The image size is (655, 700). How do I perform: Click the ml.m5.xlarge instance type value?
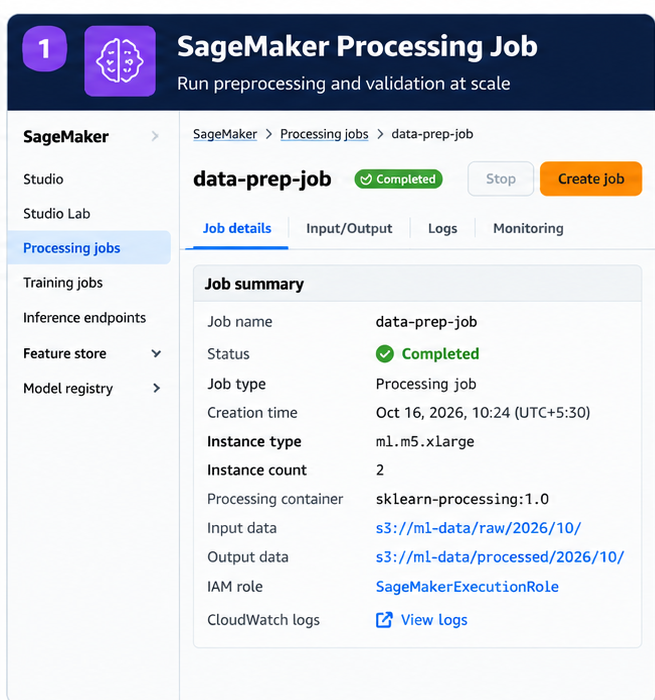425,442
